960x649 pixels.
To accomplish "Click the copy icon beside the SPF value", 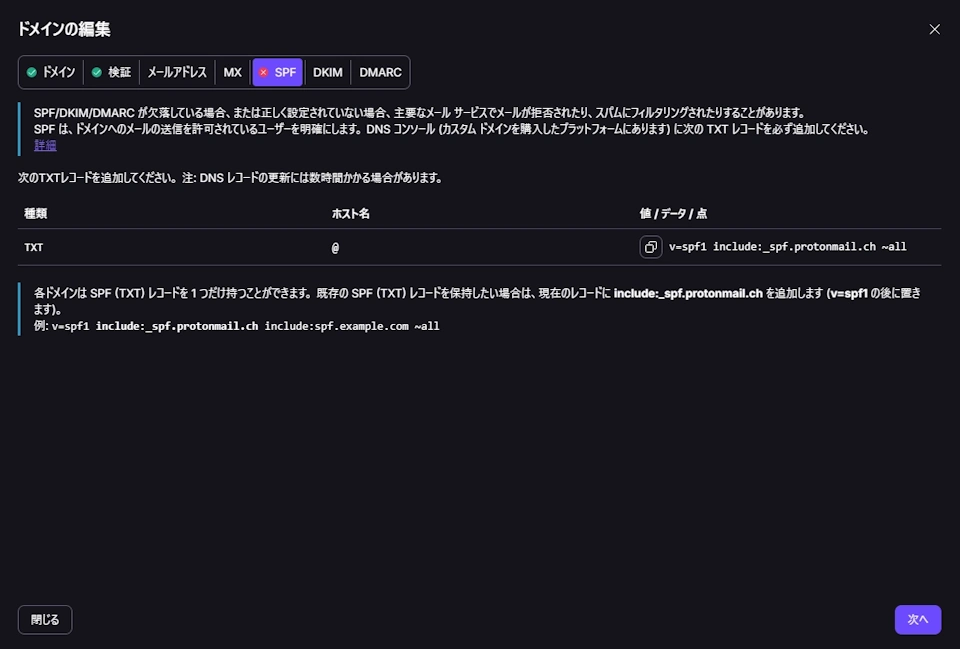I will (x=651, y=246).
